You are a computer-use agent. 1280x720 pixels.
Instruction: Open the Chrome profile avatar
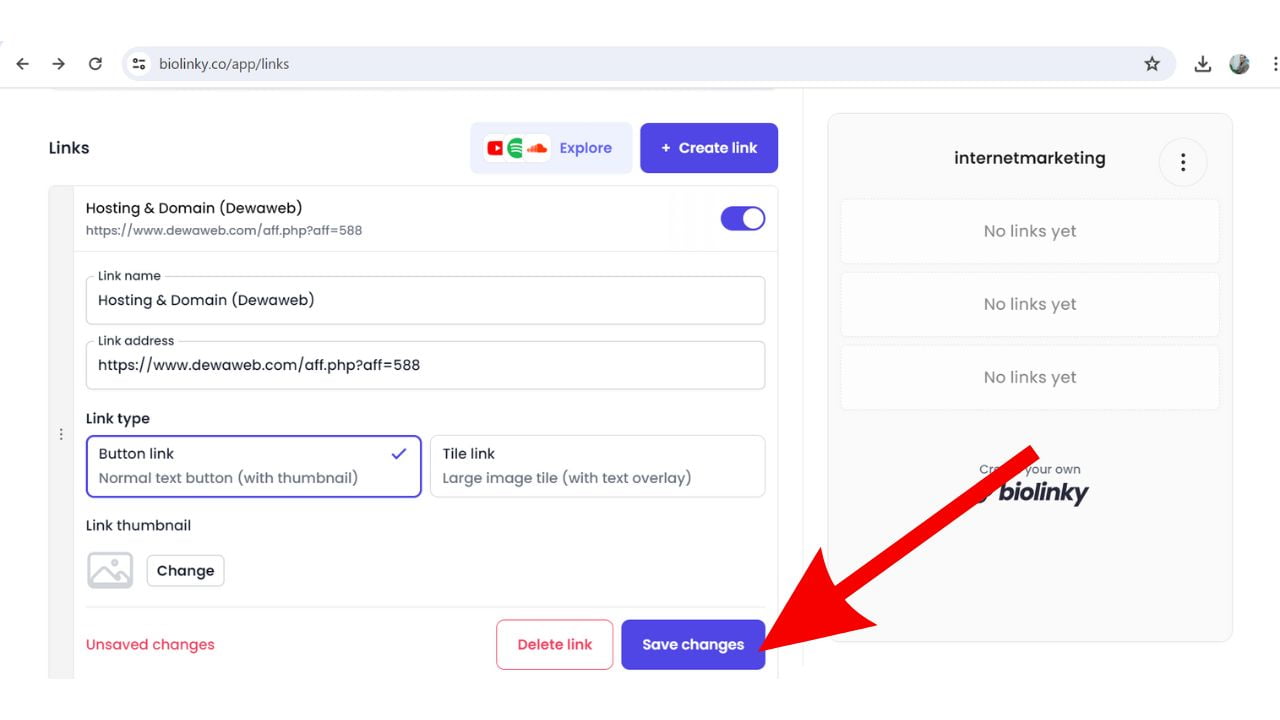pyautogui.click(x=1239, y=64)
